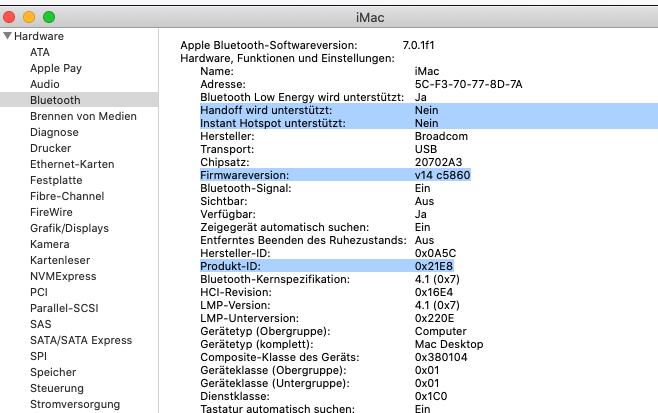658x413 pixels.
Task: Click the Composite-Klasse value 0x380104
Action: pos(441,357)
